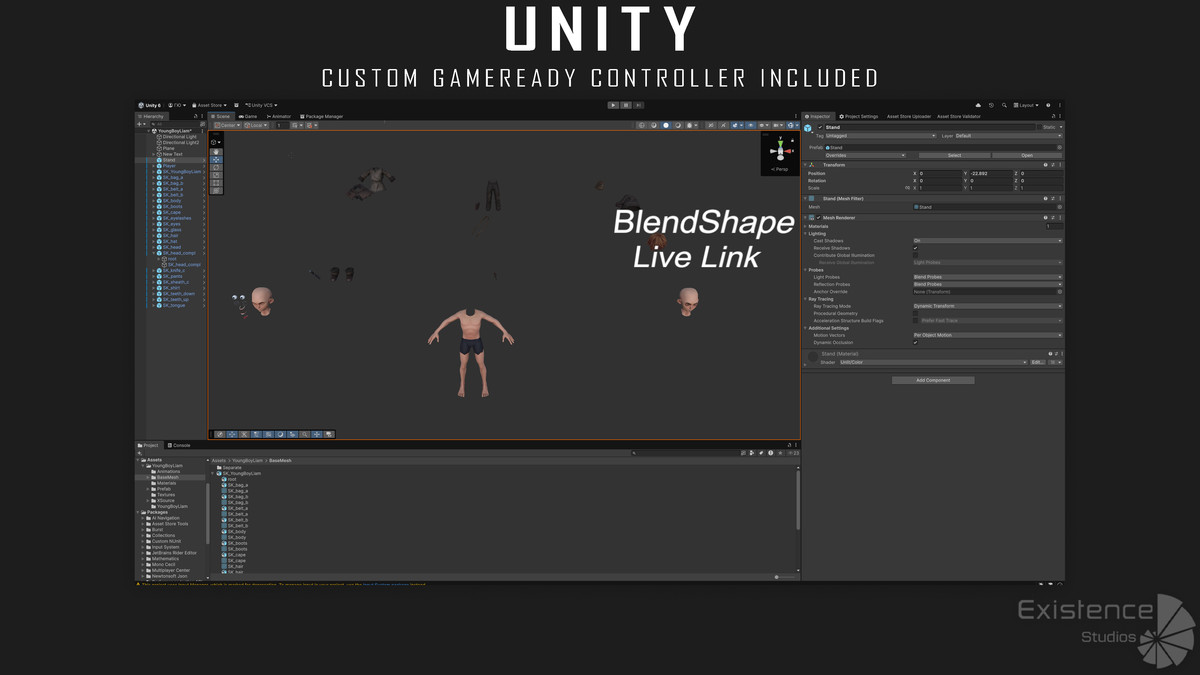1200x675 pixels.
Task: Switch to the Asset Store Uploader tab
Action: pyautogui.click(x=909, y=116)
